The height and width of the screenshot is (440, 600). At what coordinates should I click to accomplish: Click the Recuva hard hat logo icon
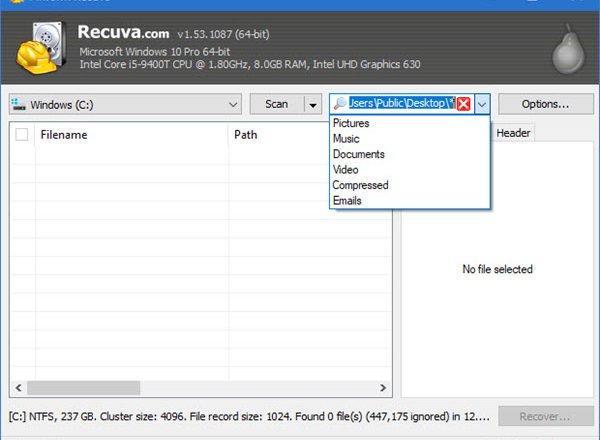coord(39,48)
